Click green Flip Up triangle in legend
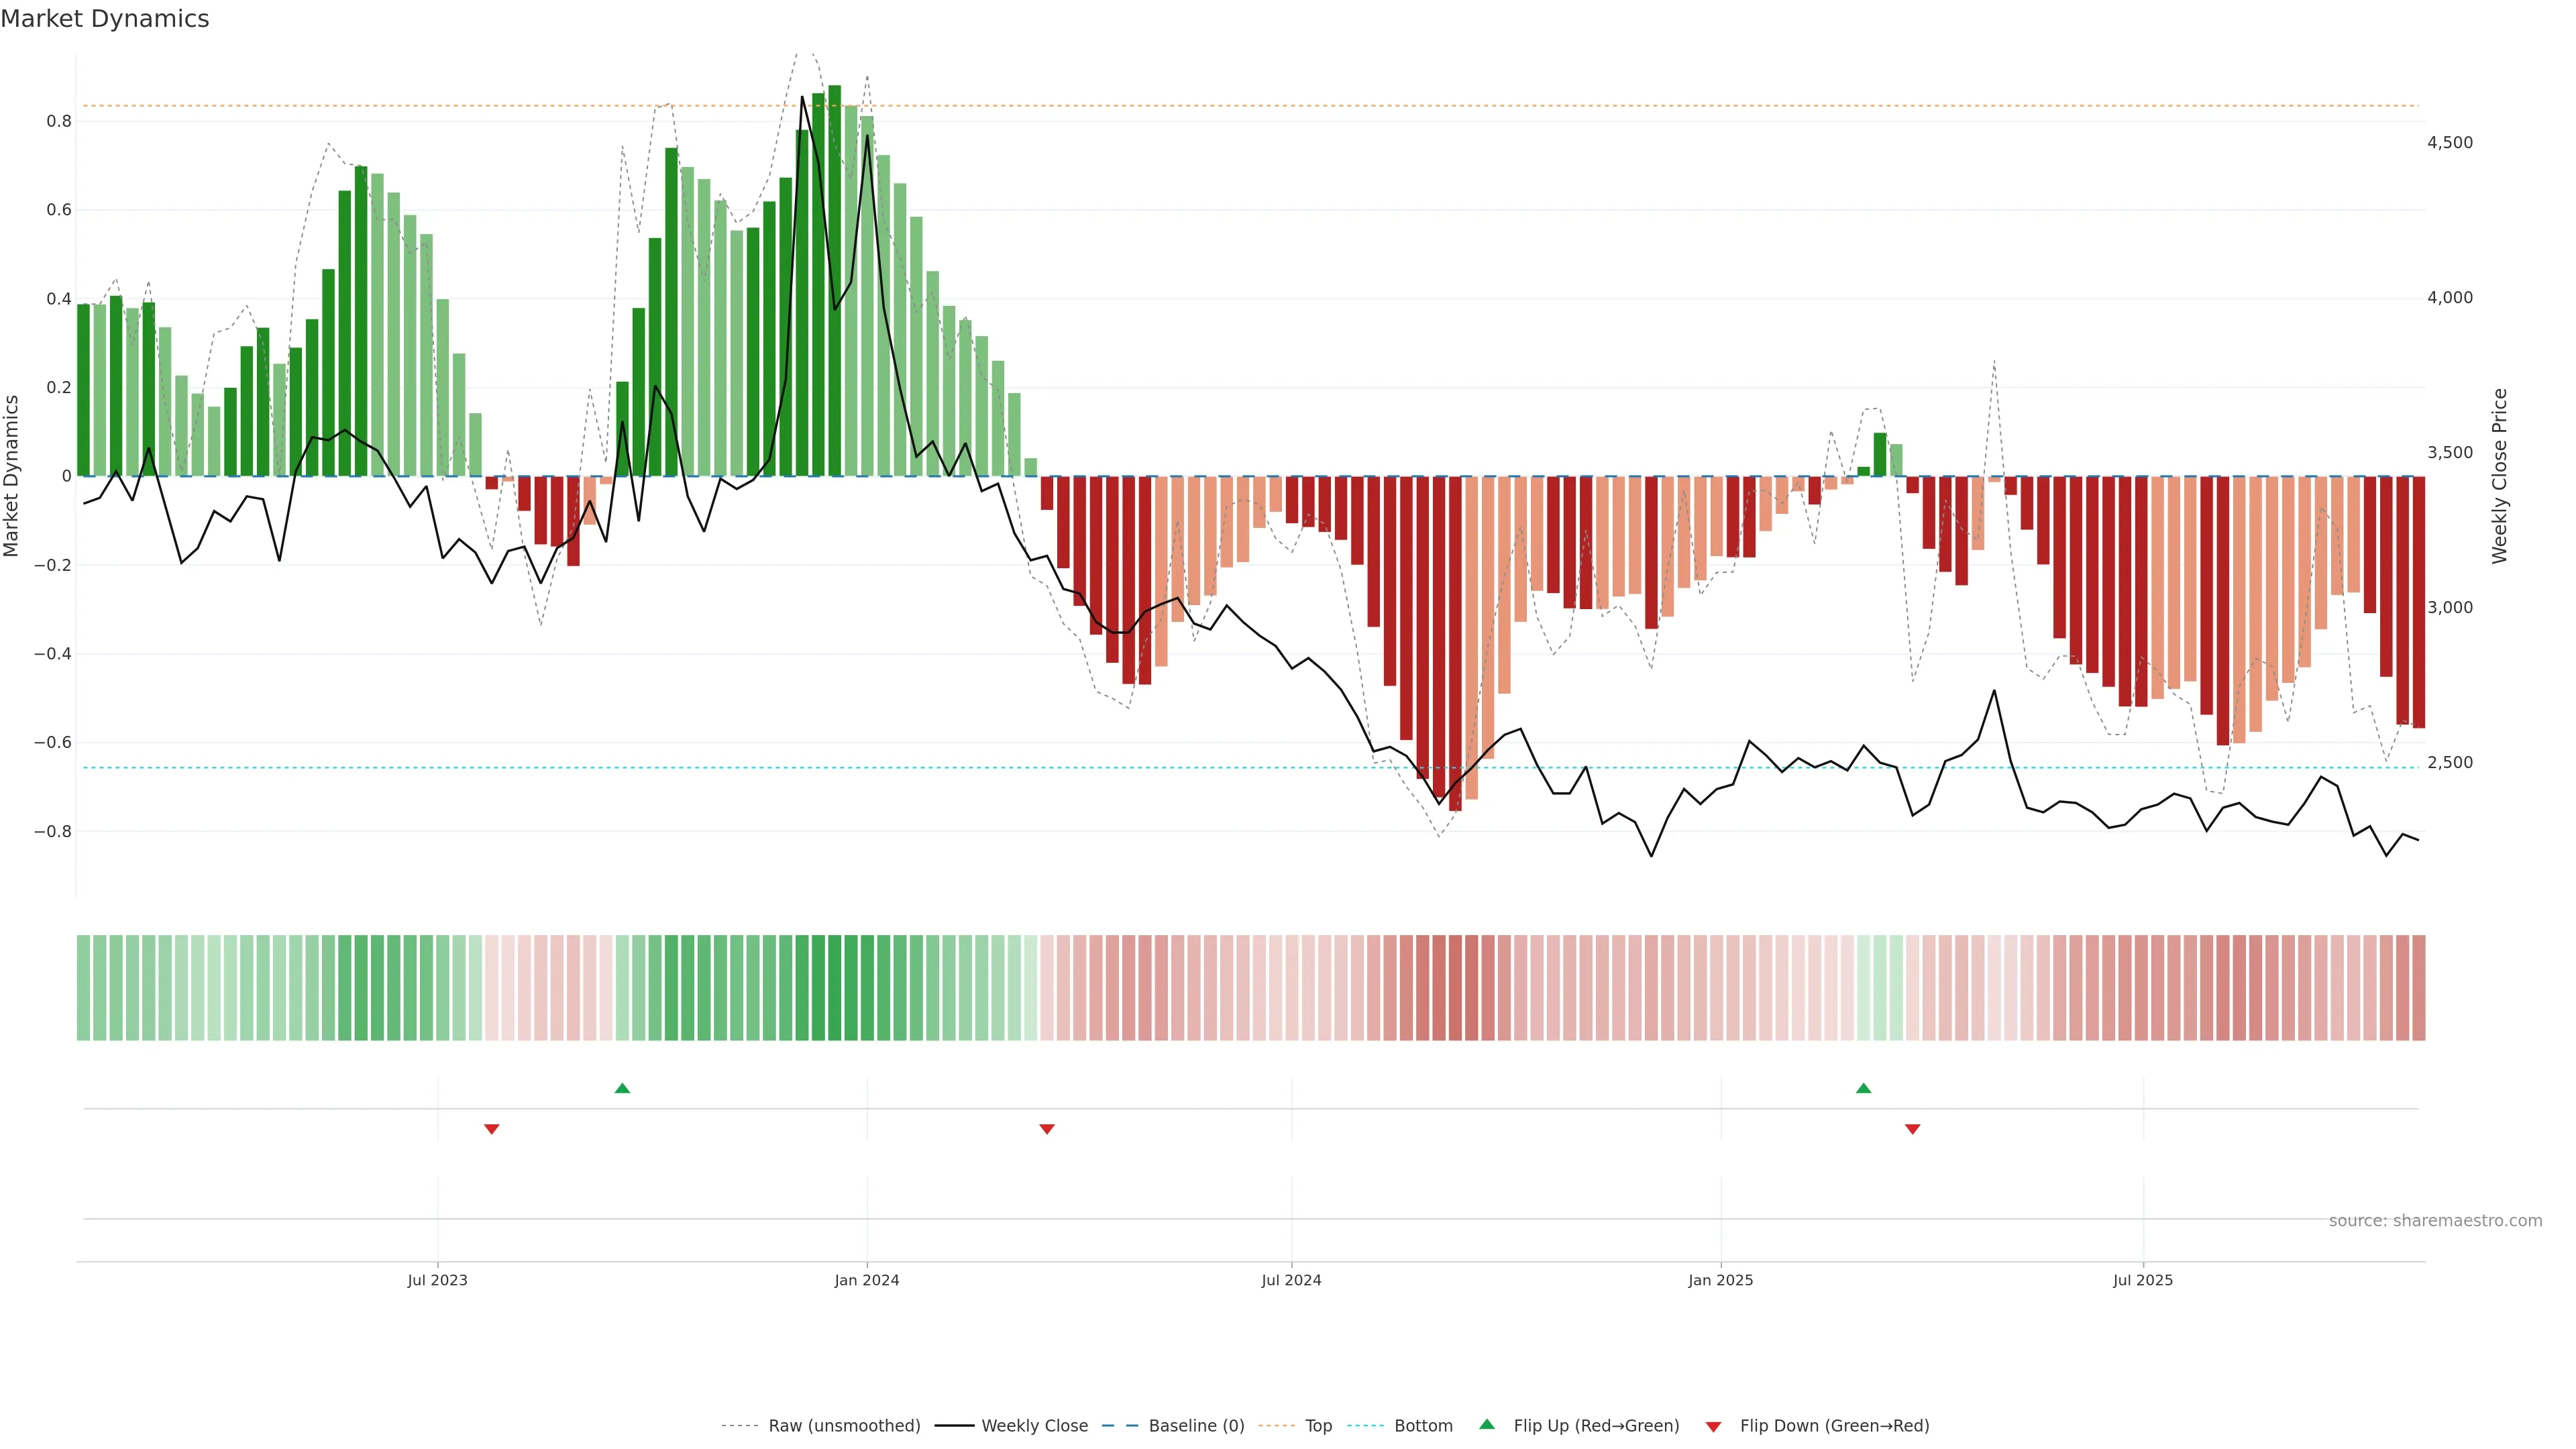 coord(1487,1424)
